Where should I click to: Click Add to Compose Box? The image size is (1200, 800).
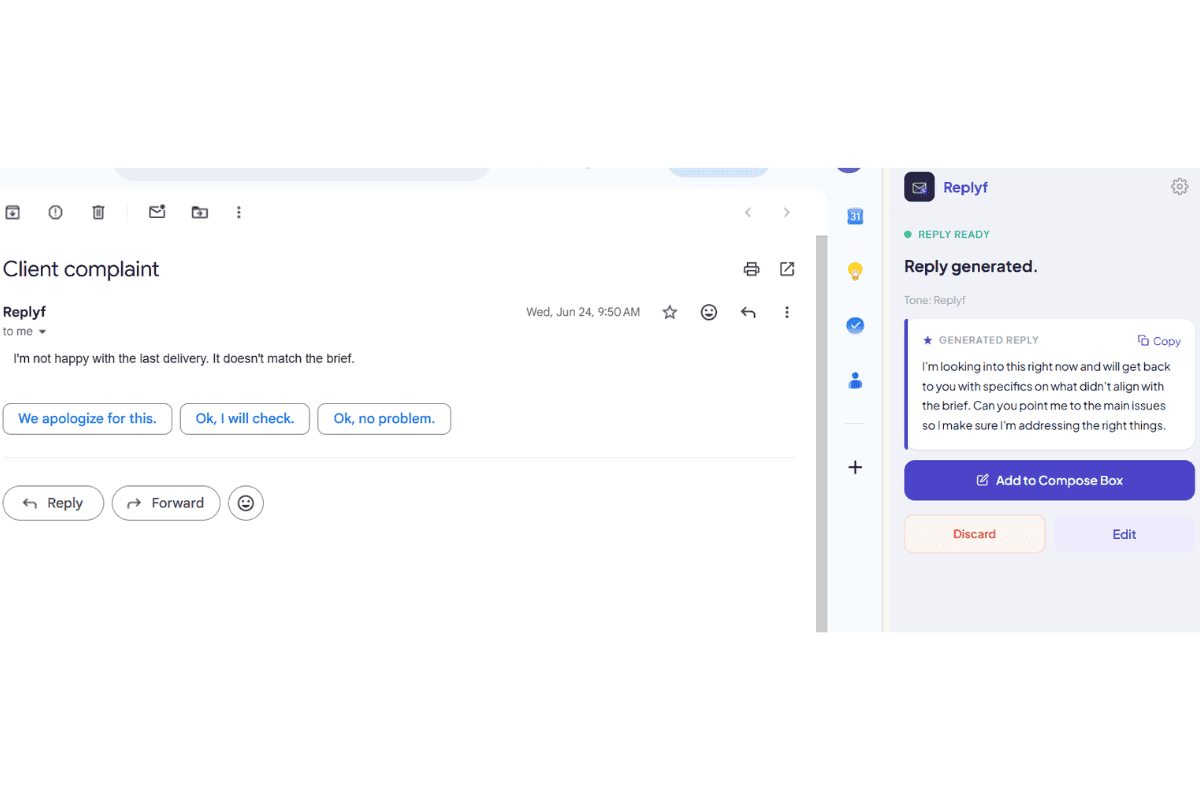click(1049, 480)
